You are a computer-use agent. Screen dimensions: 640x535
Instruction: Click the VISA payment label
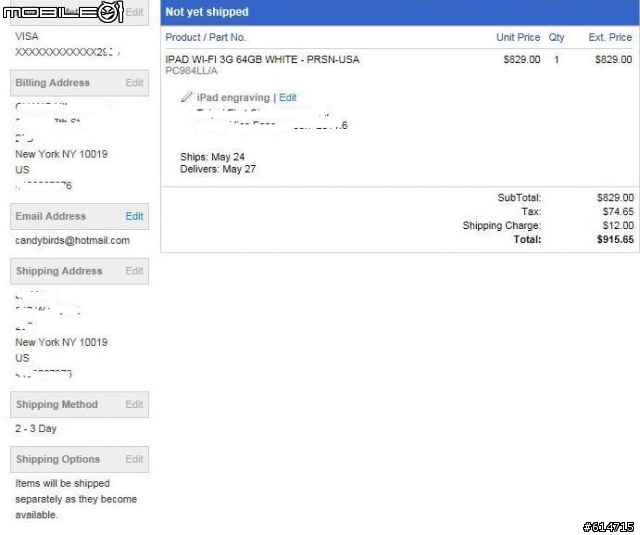point(27,37)
